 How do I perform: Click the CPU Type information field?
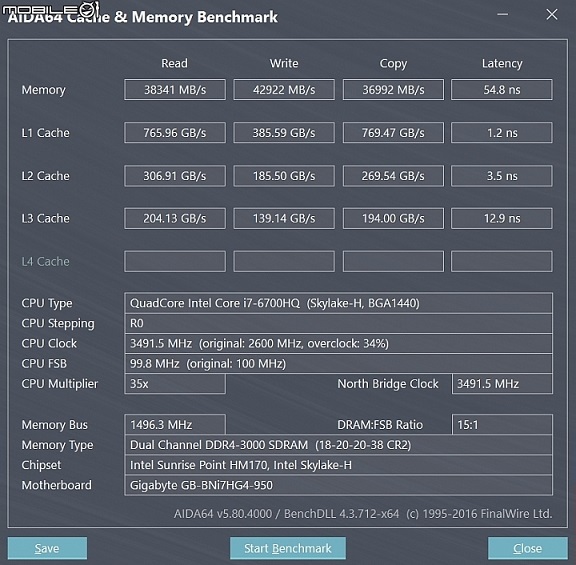(x=338, y=303)
